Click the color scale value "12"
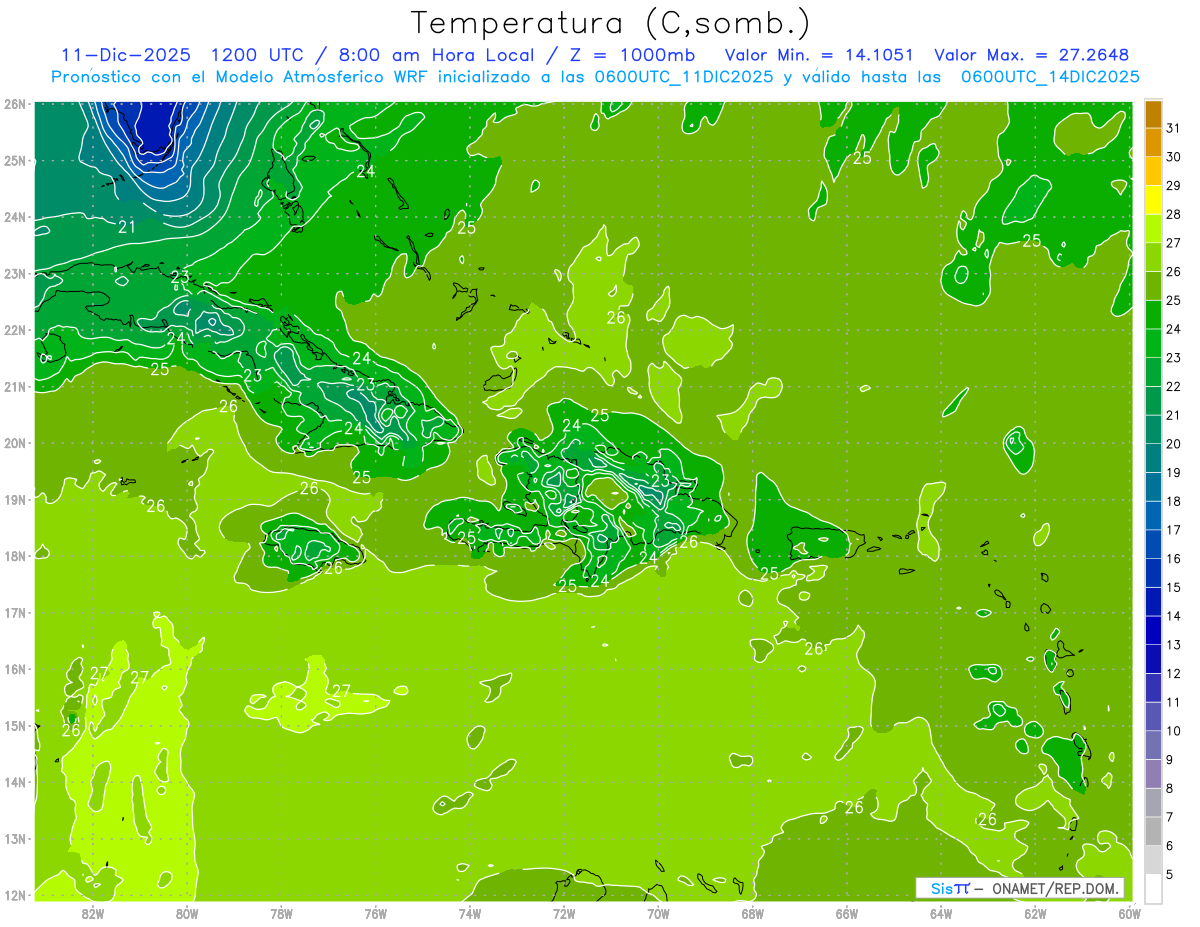The width and height of the screenshot is (1200, 927). [1173, 674]
